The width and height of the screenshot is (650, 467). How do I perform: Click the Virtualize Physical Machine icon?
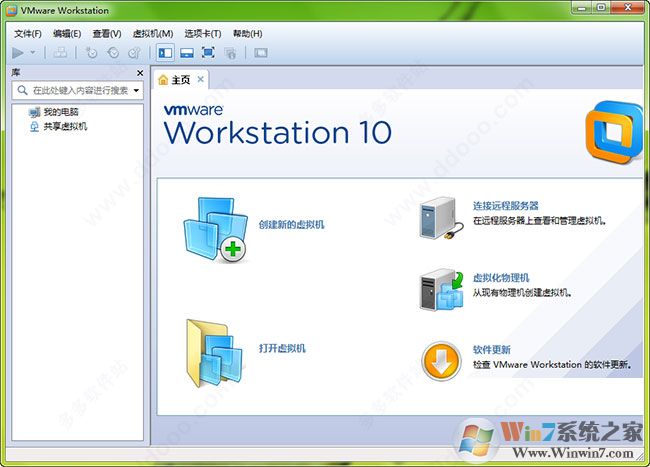coord(440,289)
